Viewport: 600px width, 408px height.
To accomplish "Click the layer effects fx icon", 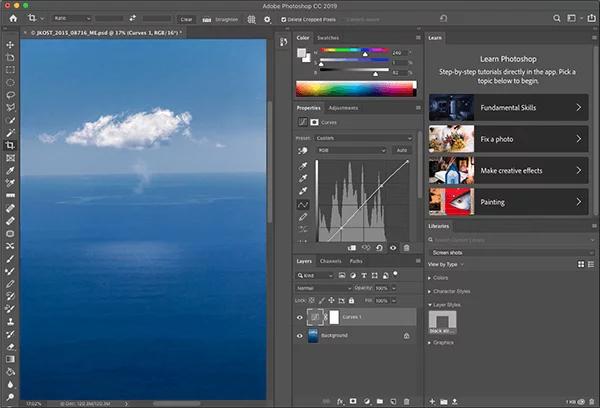I will point(340,399).
